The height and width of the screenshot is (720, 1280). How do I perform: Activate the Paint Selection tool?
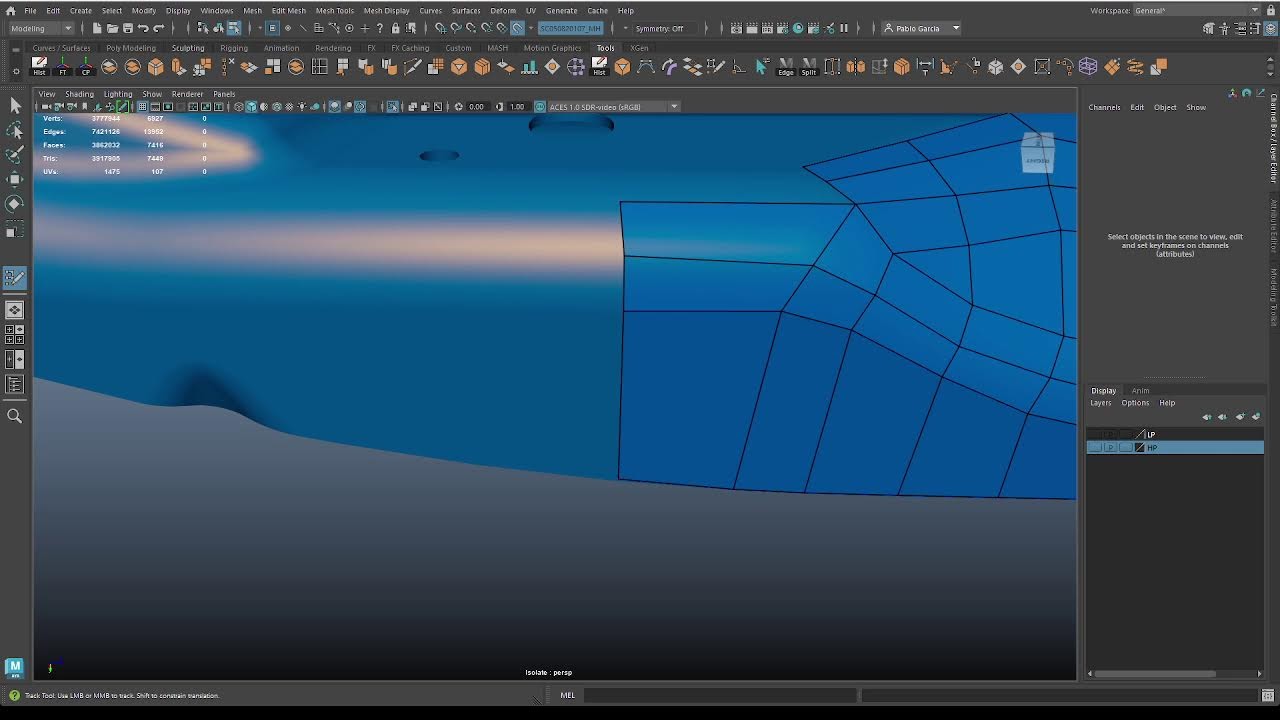[15, 155]
